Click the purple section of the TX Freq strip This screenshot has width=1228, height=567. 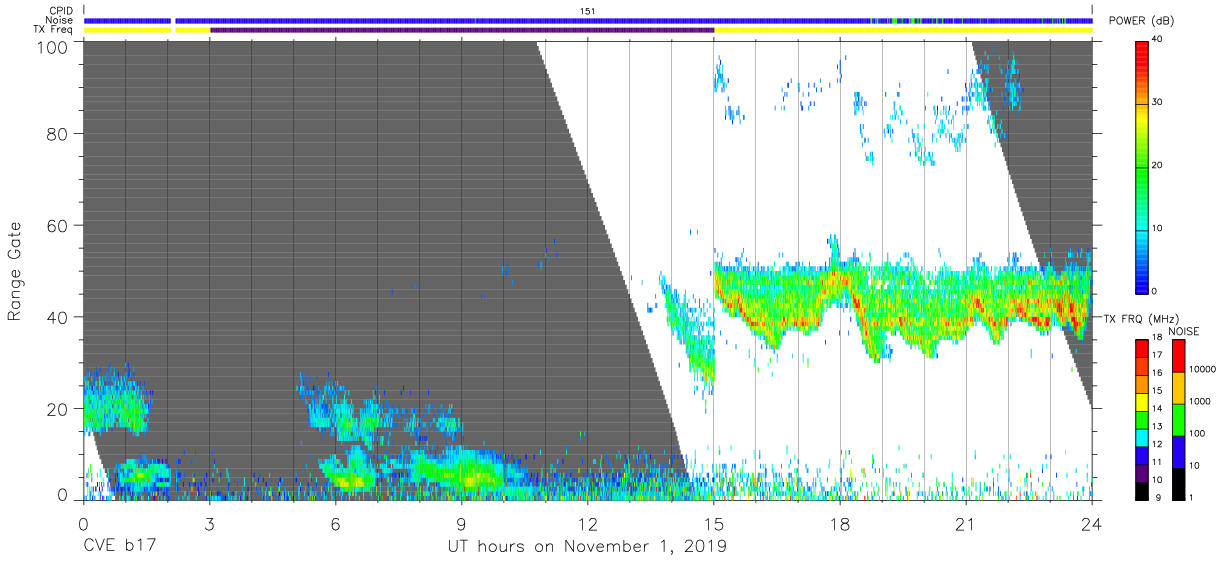[x=462, y=30]
